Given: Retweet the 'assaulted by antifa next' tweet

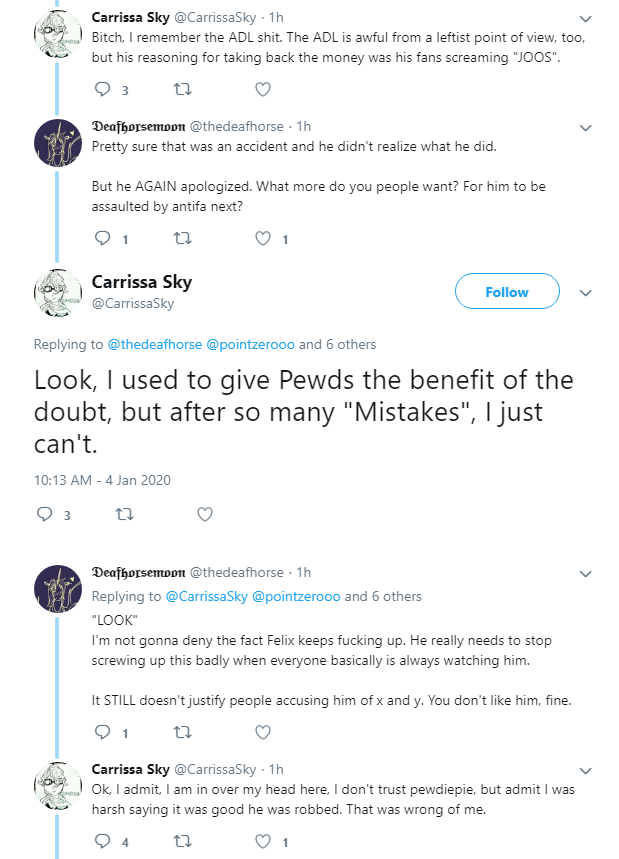Looking at the screenshot, I should coord(182,238).
